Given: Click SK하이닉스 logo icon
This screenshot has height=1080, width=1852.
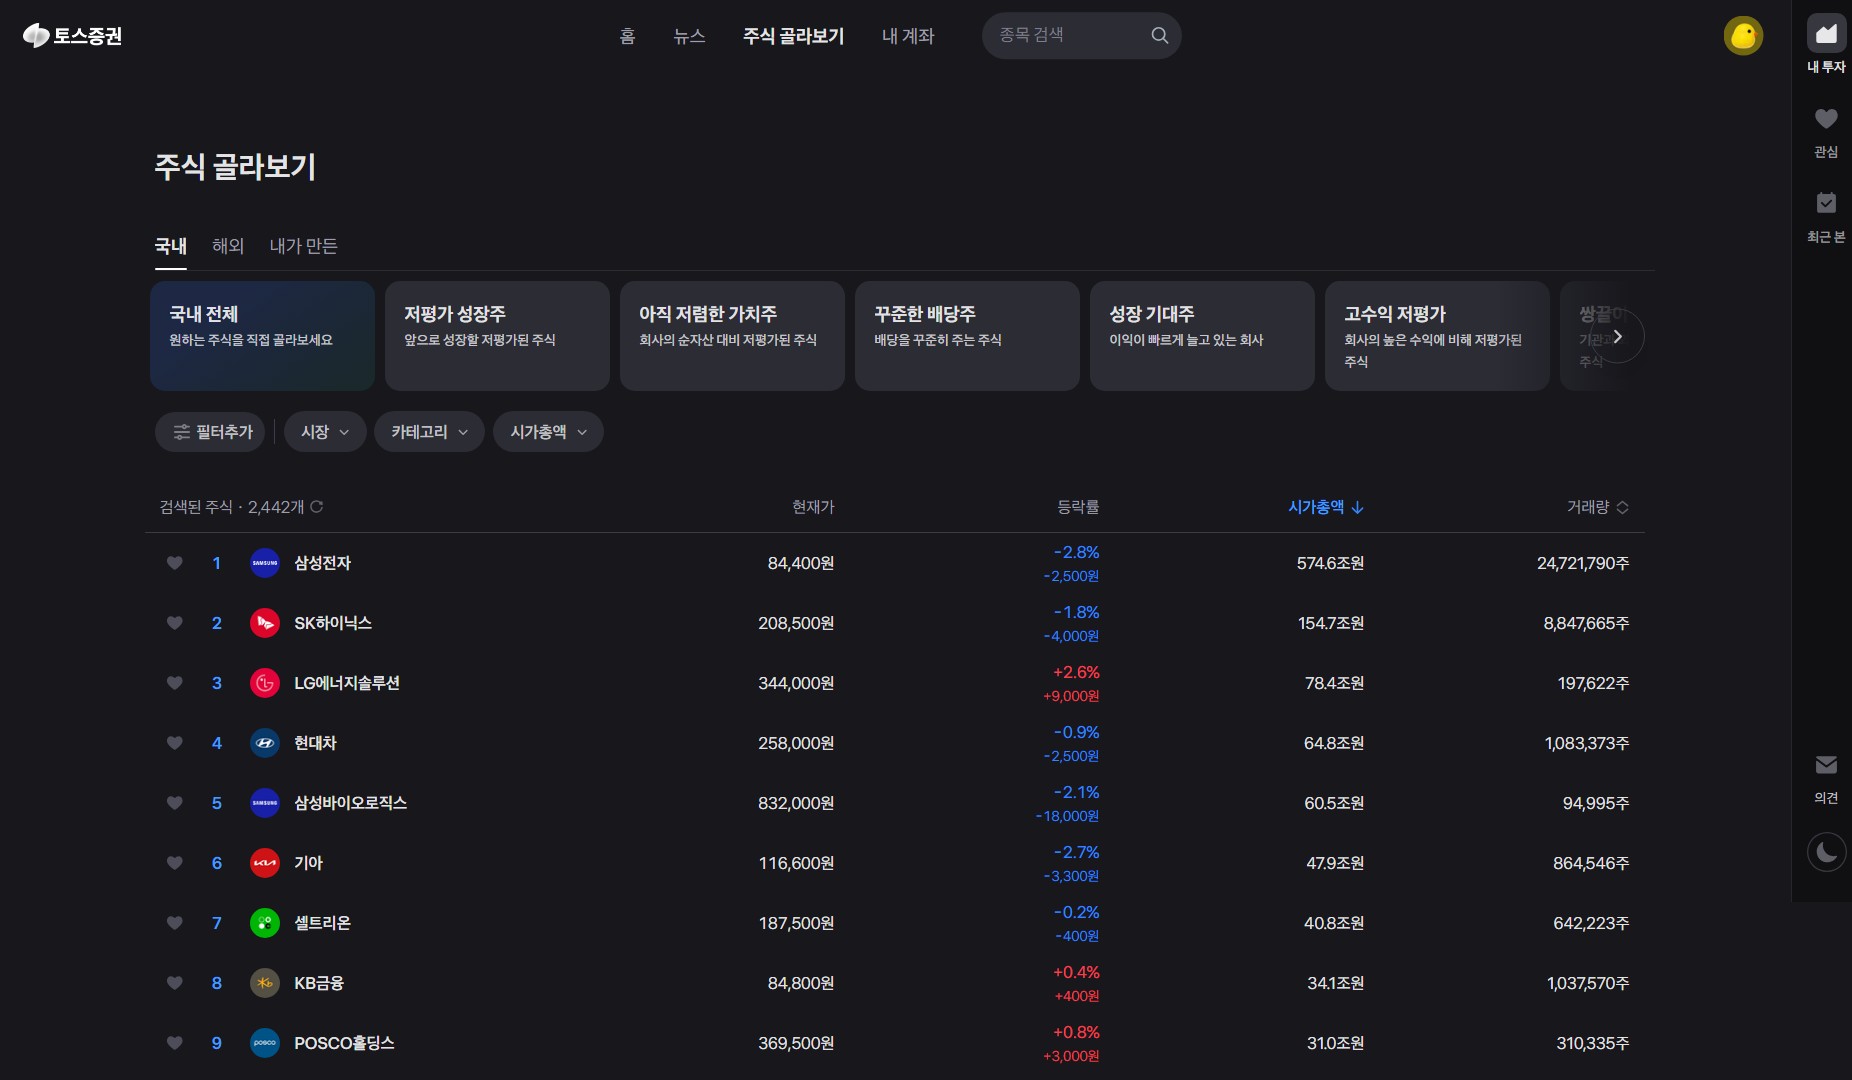Looking at the screenshot, I should (265, 623).
